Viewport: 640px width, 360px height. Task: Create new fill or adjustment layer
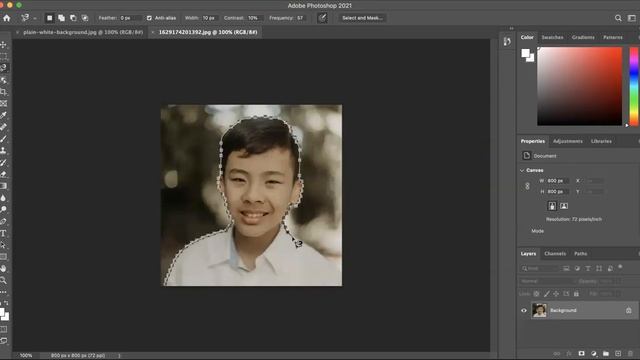(593, 353)
